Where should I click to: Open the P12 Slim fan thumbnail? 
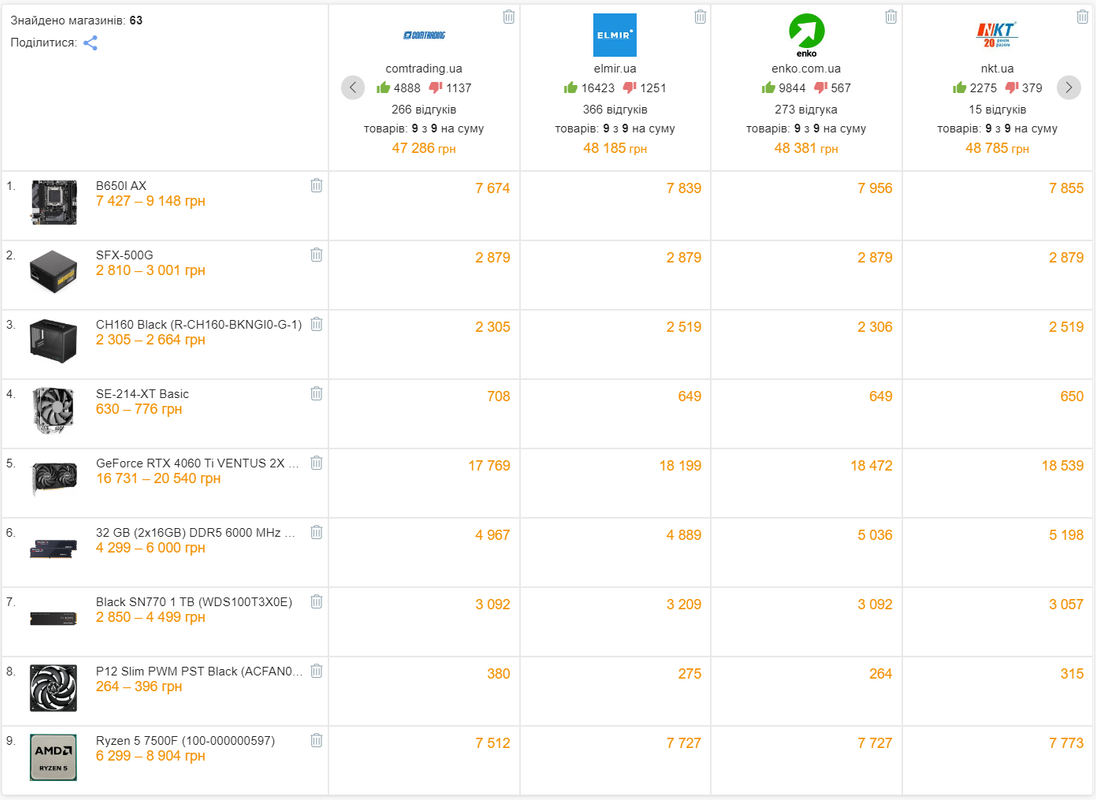point(54,688)
